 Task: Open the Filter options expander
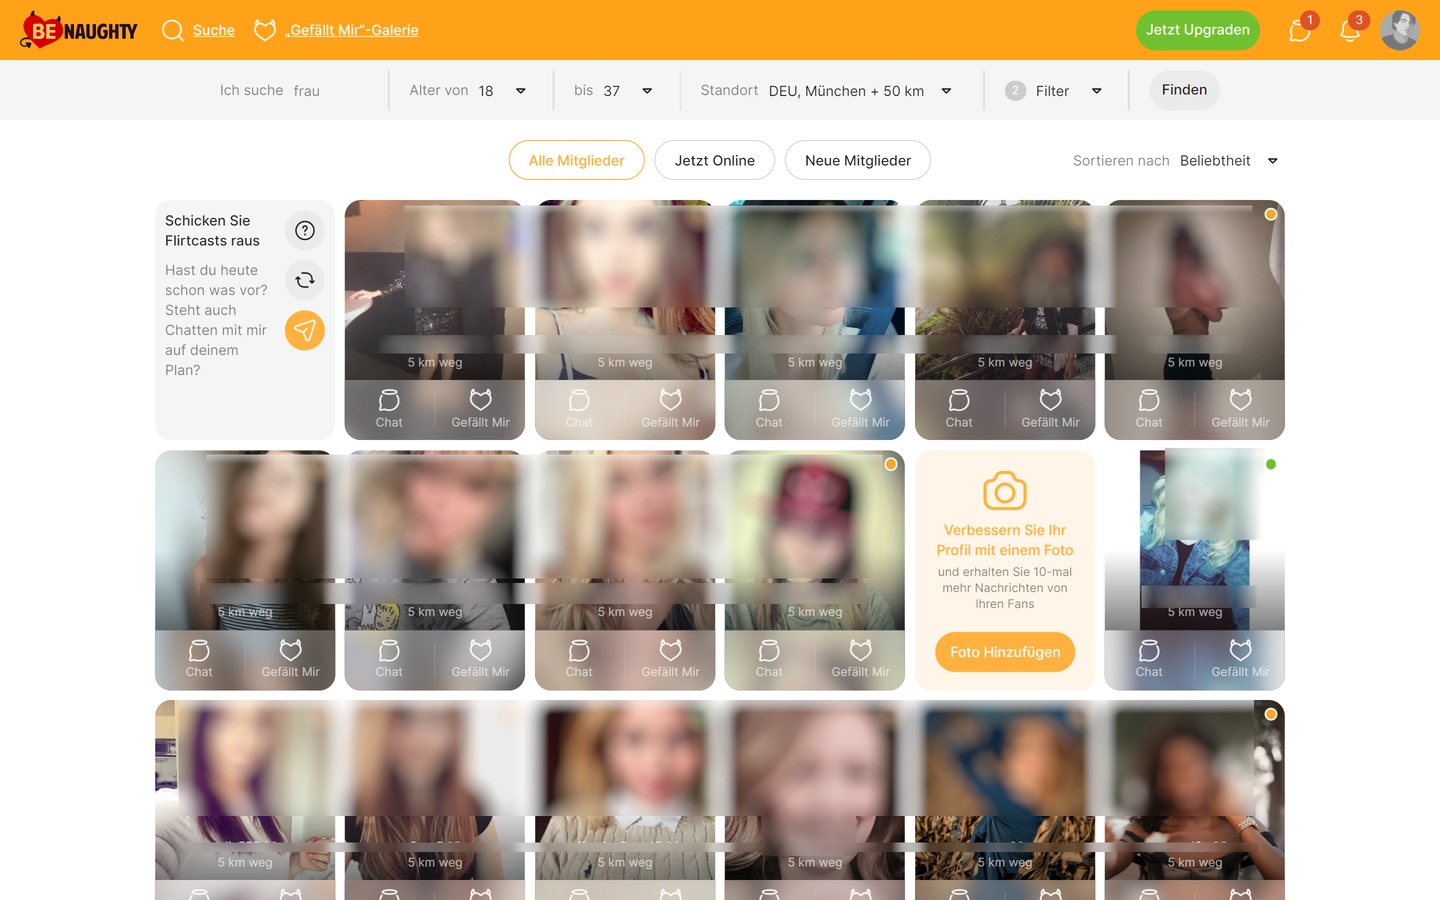(1096, 91)
